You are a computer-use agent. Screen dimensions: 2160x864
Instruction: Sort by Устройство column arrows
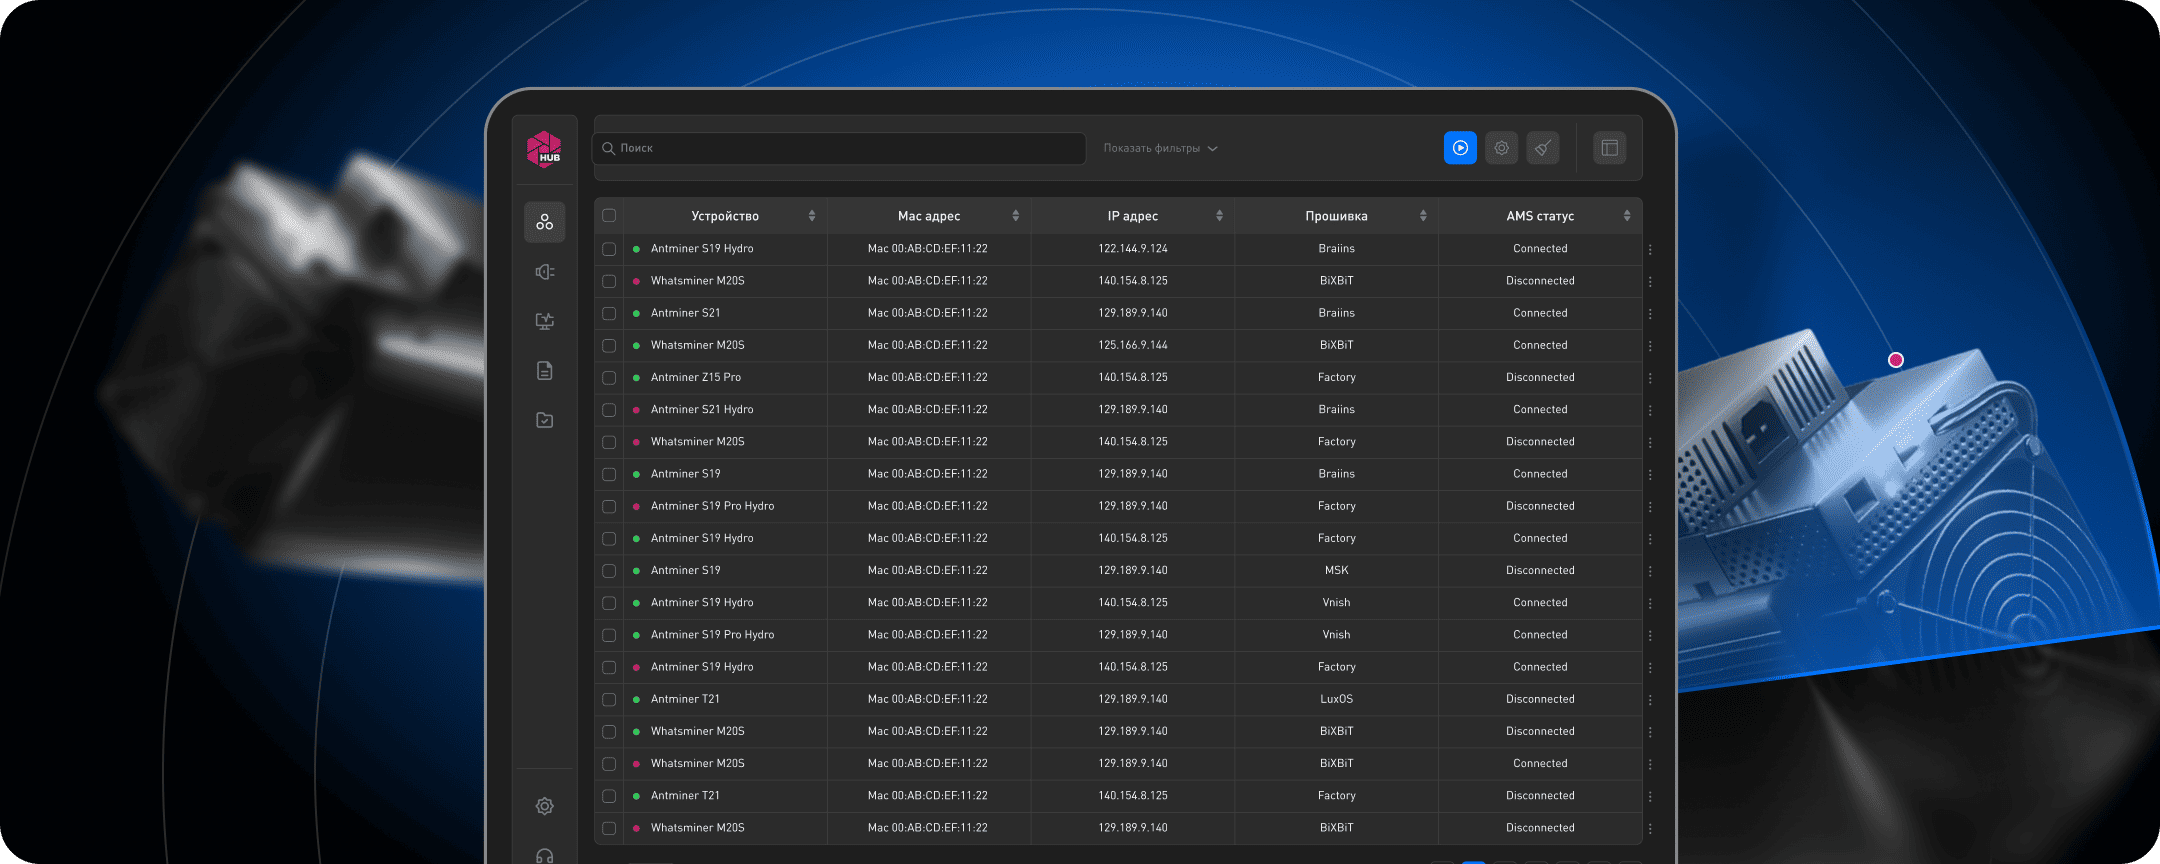point(811,216)
